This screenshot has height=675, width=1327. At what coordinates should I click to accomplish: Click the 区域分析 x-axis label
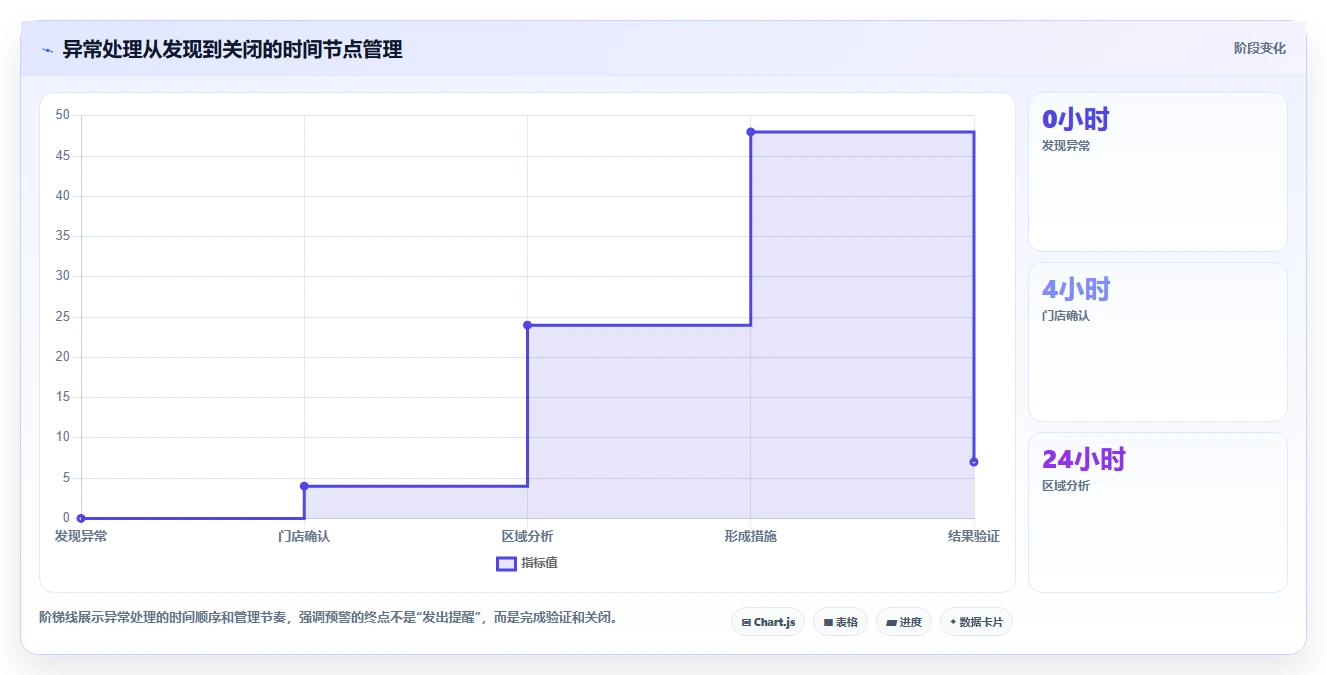(527, 537)
